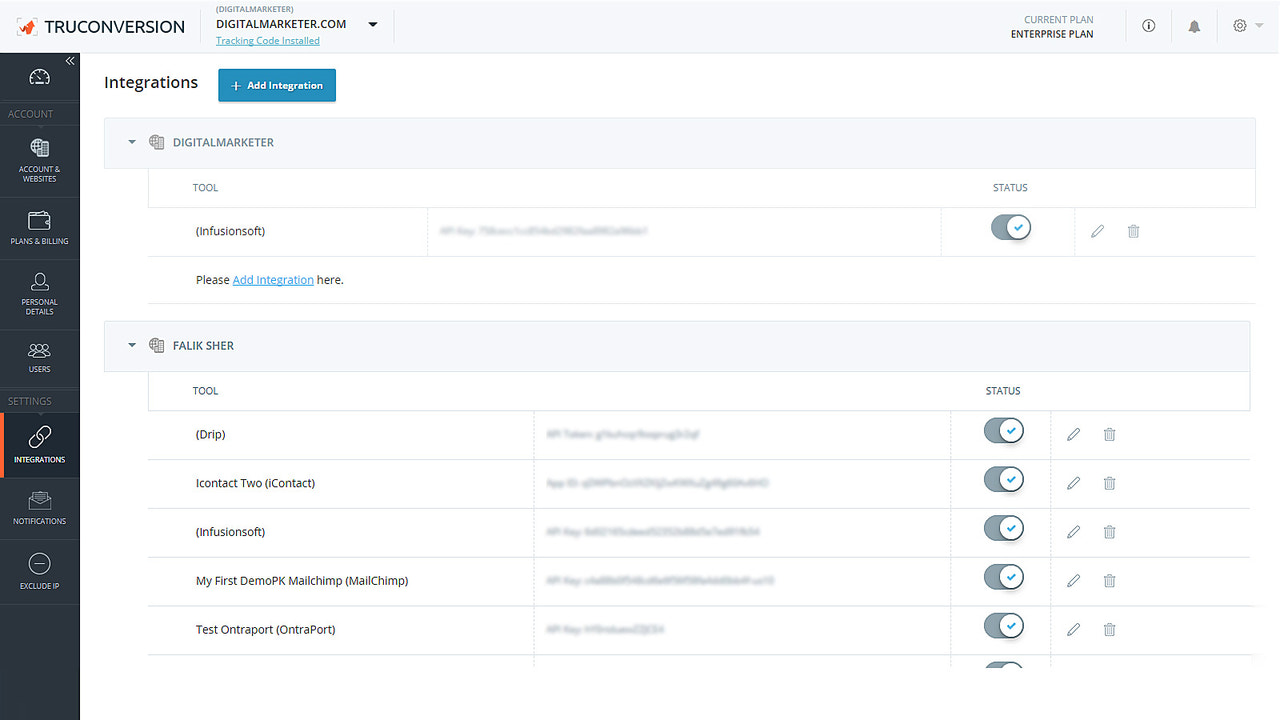Turn off My First DemoPK Mailchimp status
This screenshot has width=1280, height=720.
[x=1003, y=577]
